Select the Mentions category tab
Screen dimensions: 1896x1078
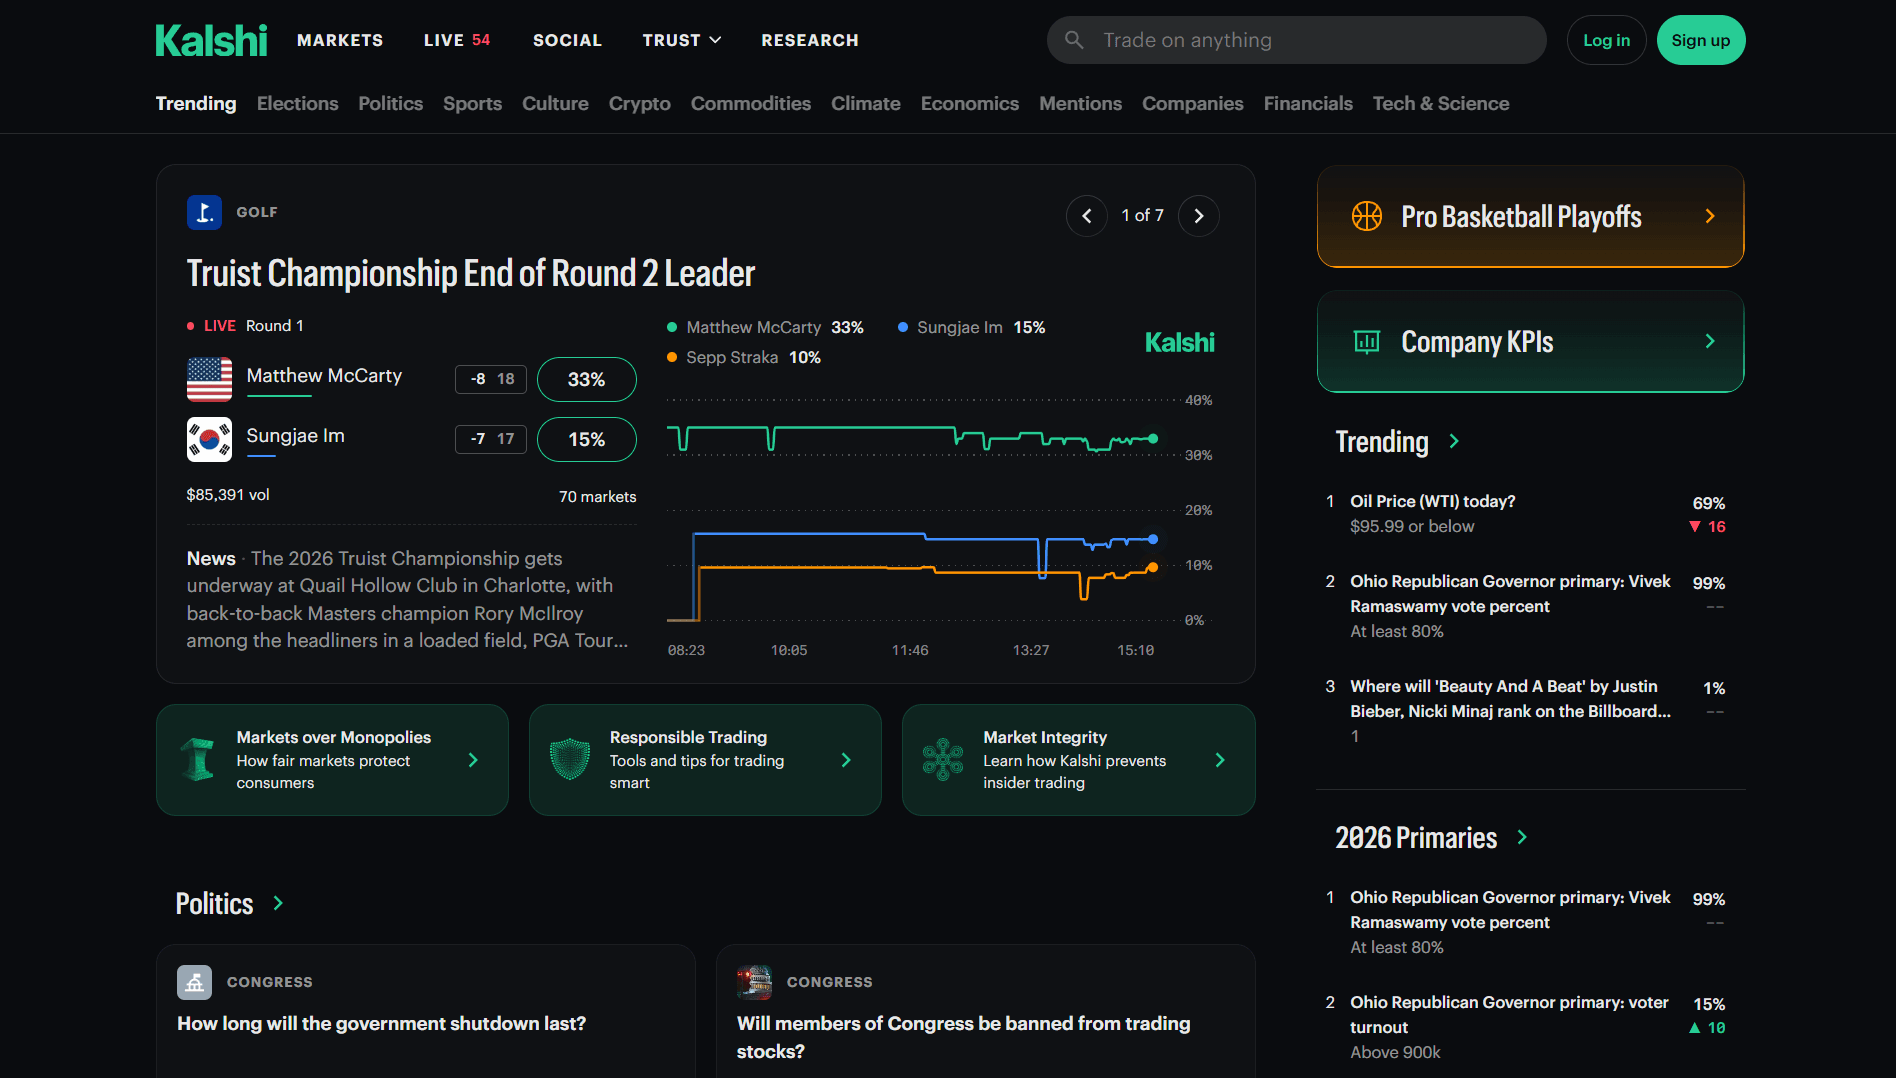(x=1080, y=103)
